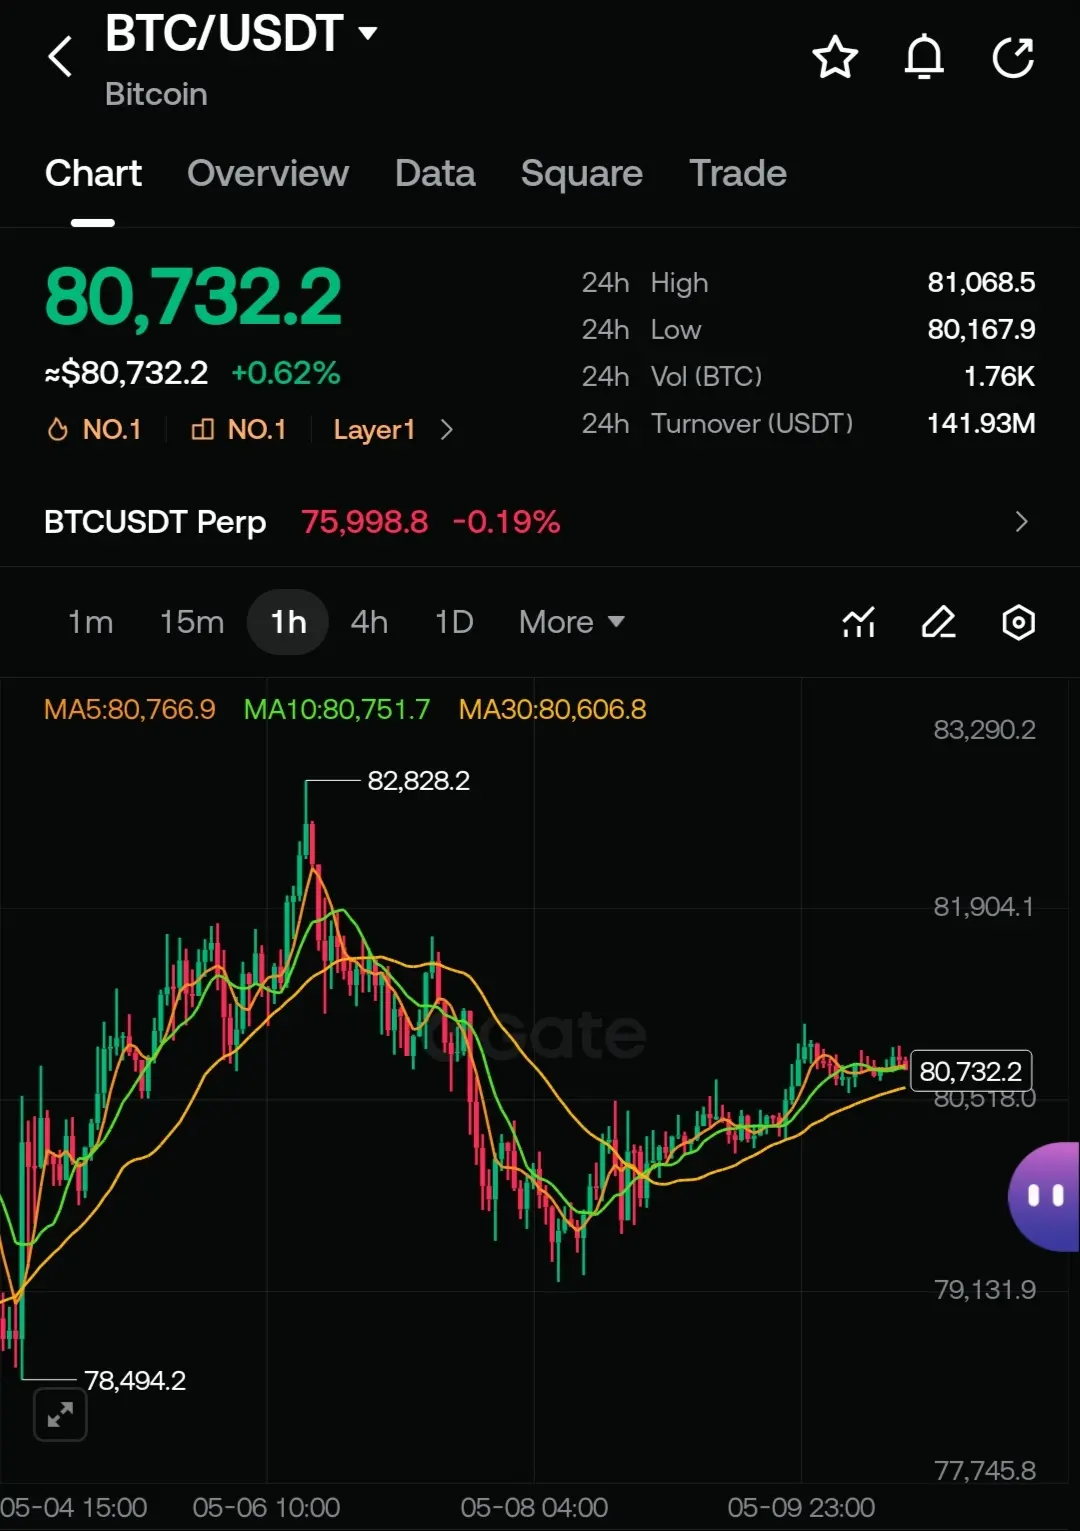The width and height of the screenshot is (1080, 1531).
Task: Open the purple assistant bubble
Action: (1044, 1196)
